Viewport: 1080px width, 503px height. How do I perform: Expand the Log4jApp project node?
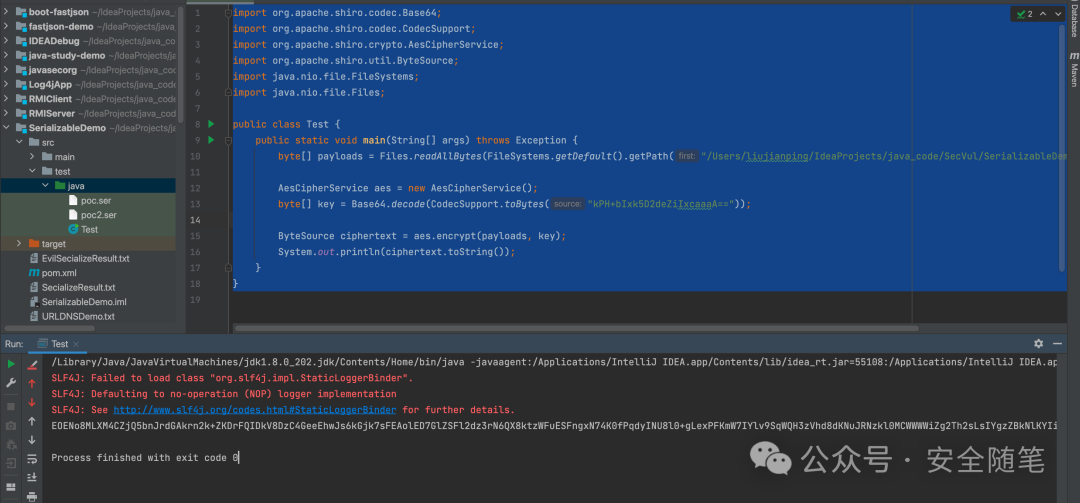pyautogui.click(x=6, y=84)
